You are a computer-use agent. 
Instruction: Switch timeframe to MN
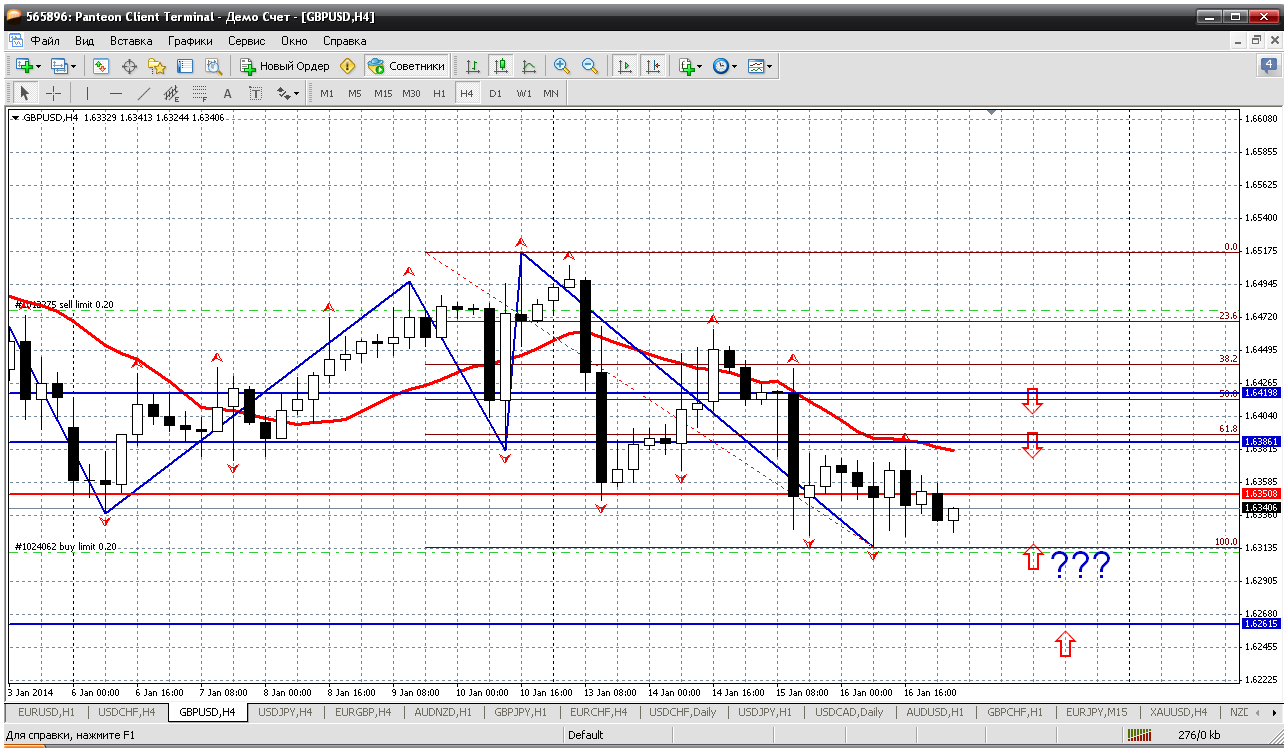551,93
